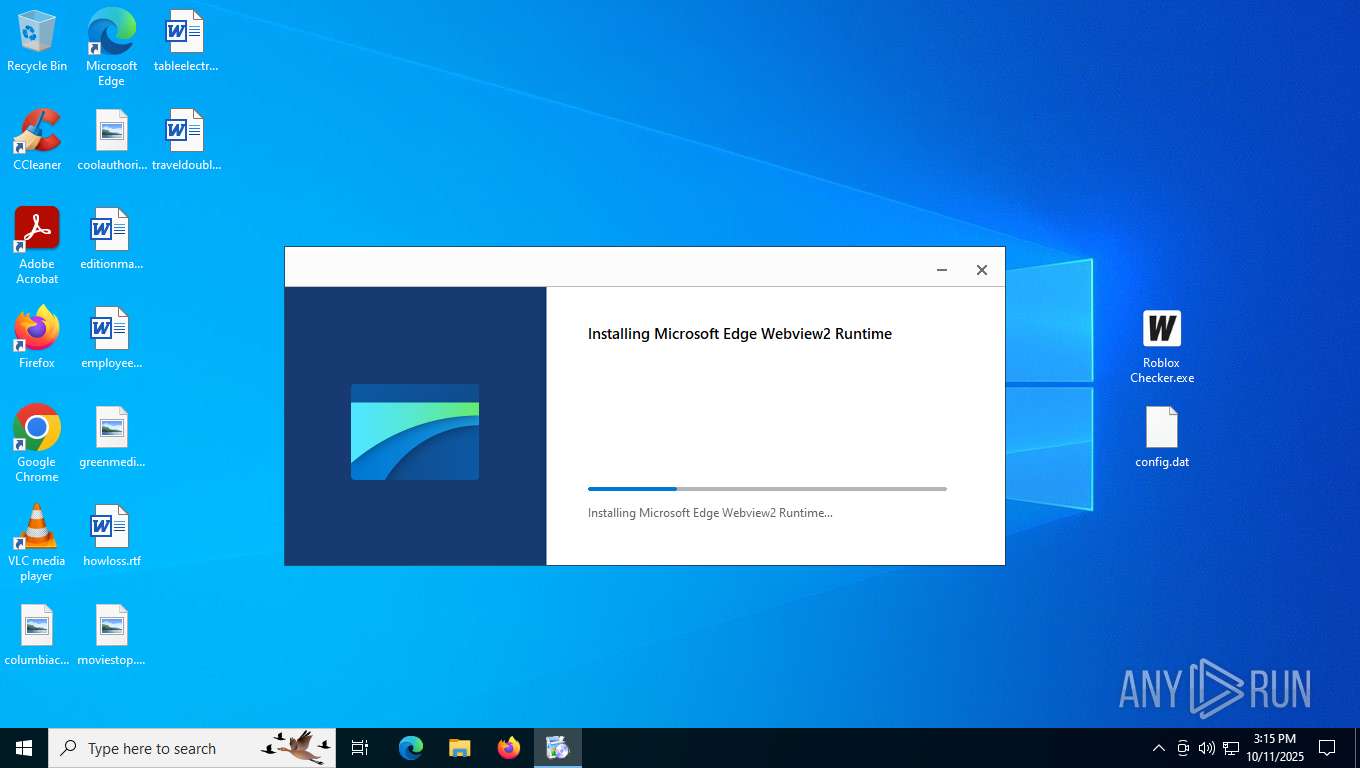Select the config.dat file icon

point(1162,437)
